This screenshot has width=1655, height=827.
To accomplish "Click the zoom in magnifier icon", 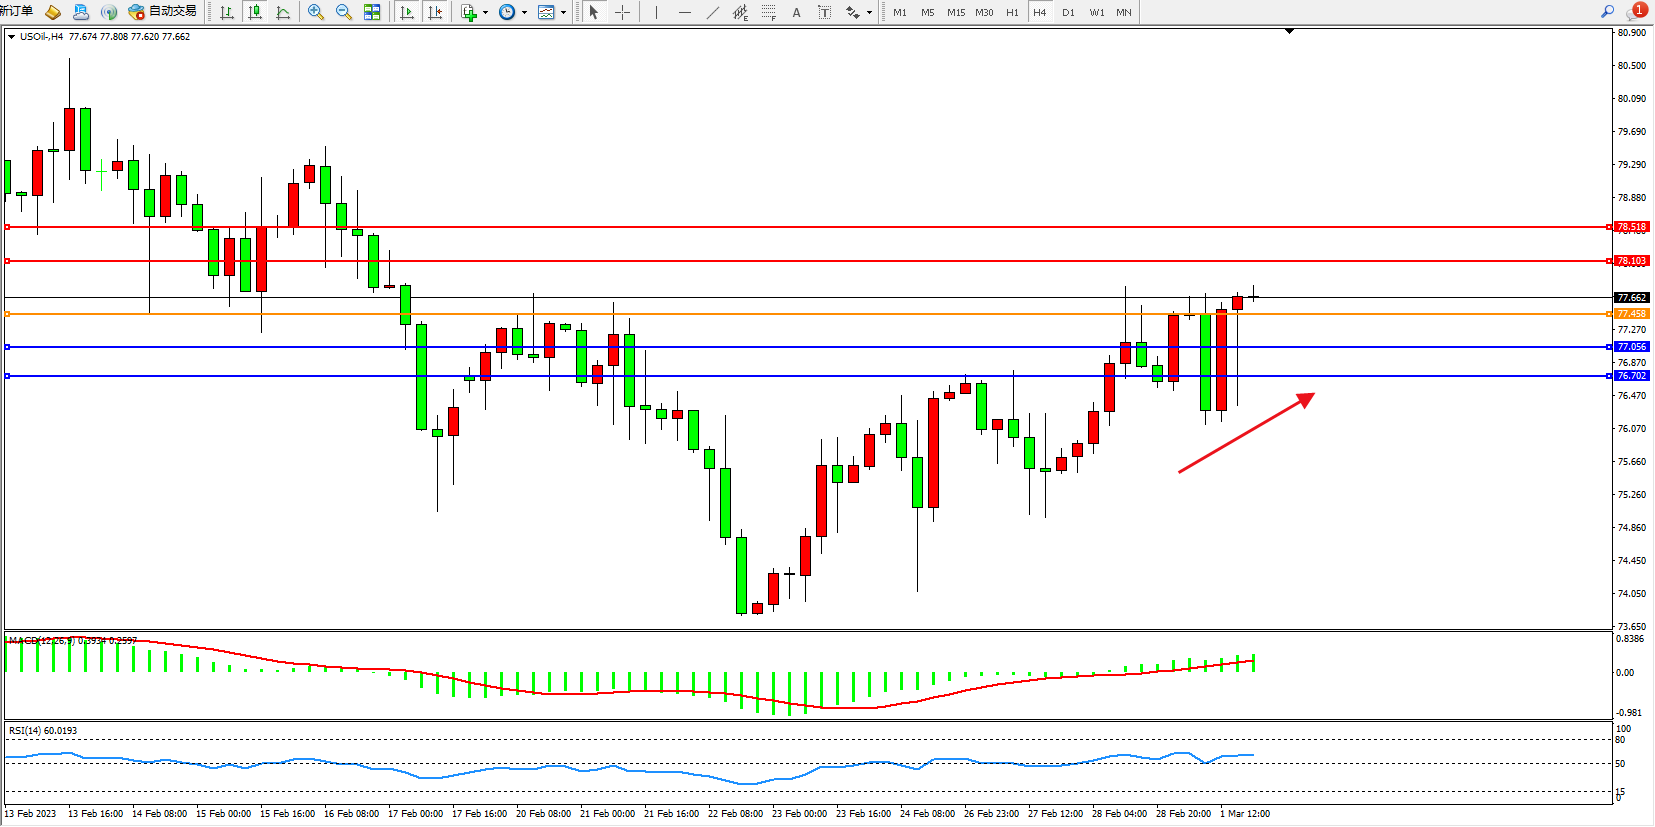I will pyautogui.click(x=316, y=12).
